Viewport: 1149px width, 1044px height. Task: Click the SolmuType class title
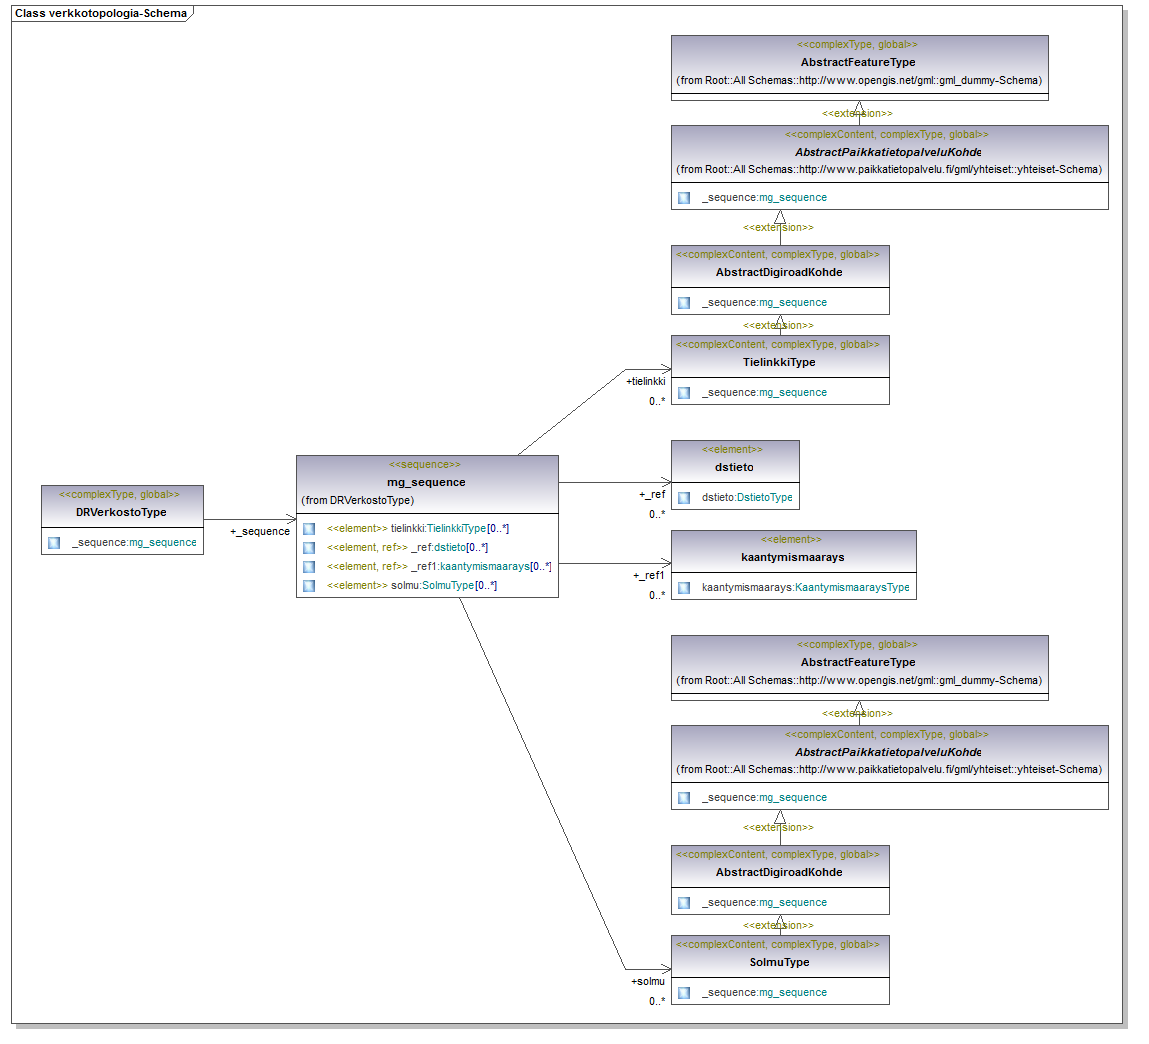pyautogui.click(x=779, y=962)
